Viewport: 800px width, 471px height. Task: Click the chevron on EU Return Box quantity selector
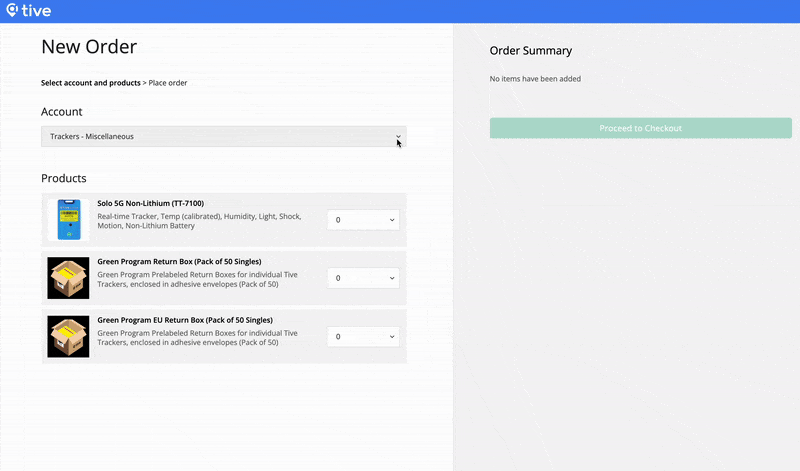click(x=392, y=337)
